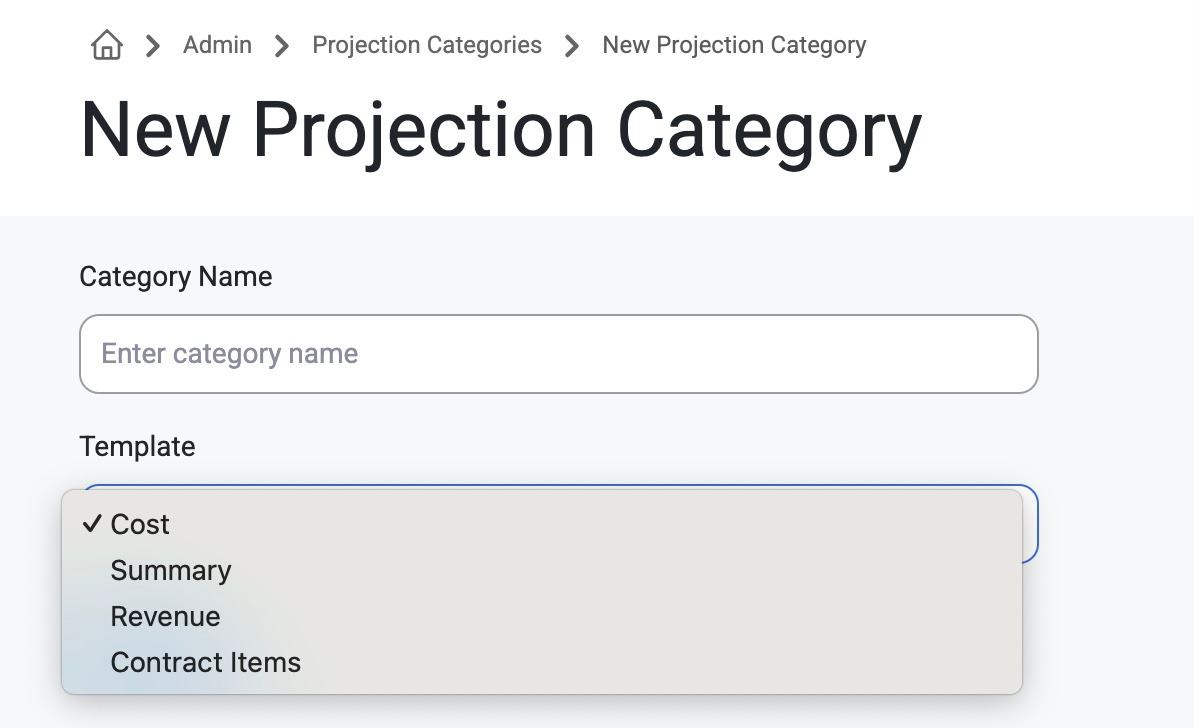
Task: Click blank gray form area to dismiss dropdown
Action: tap(1112, 457)
